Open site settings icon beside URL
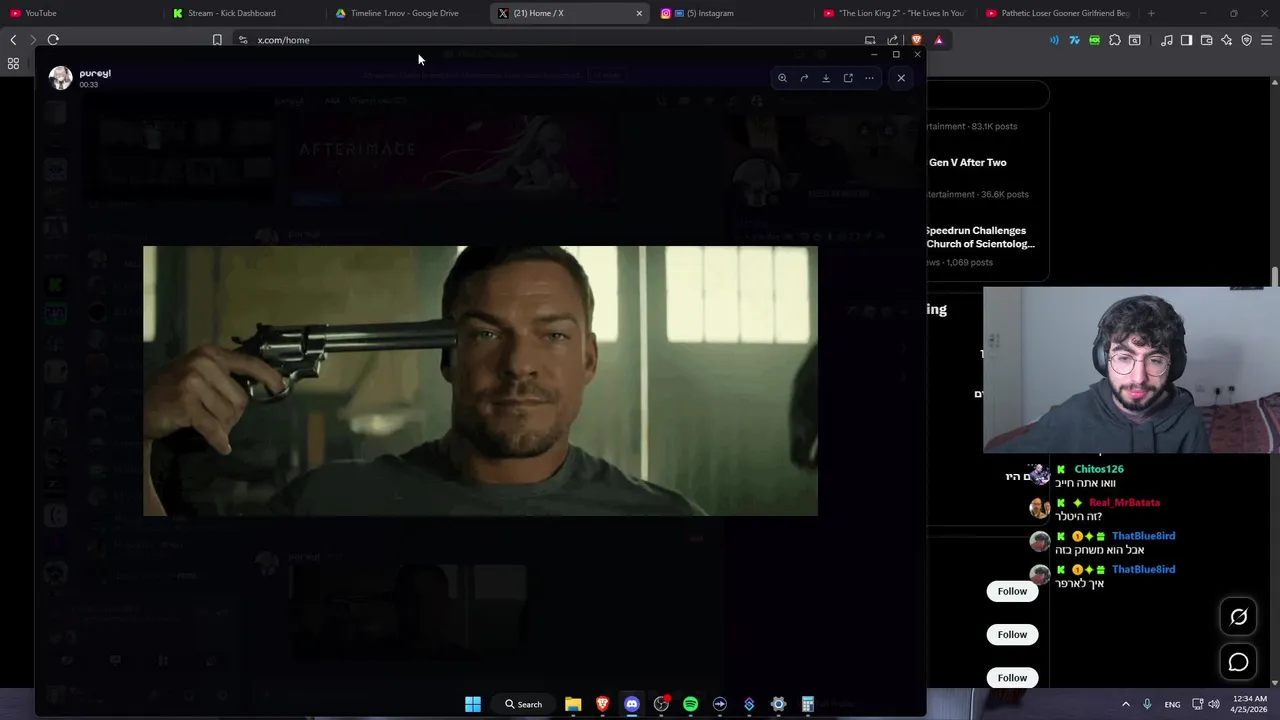 (242, 40)
